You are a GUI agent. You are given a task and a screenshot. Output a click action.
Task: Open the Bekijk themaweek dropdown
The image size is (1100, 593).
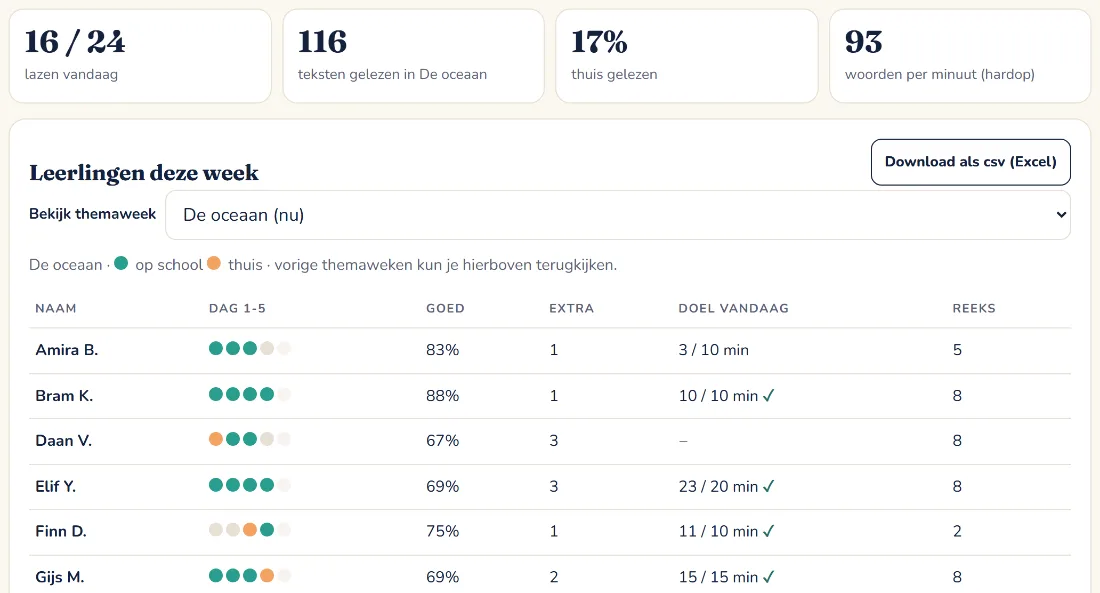tap(617, 215)
